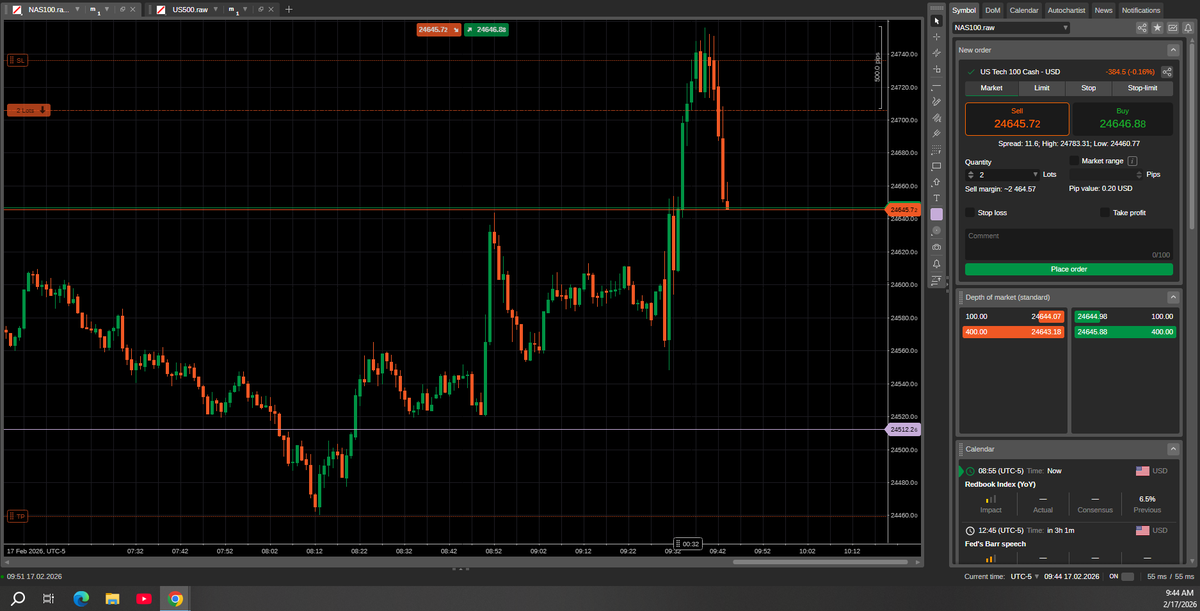
Task: Click share icon next to -384.5 change
Action: 1166,72
